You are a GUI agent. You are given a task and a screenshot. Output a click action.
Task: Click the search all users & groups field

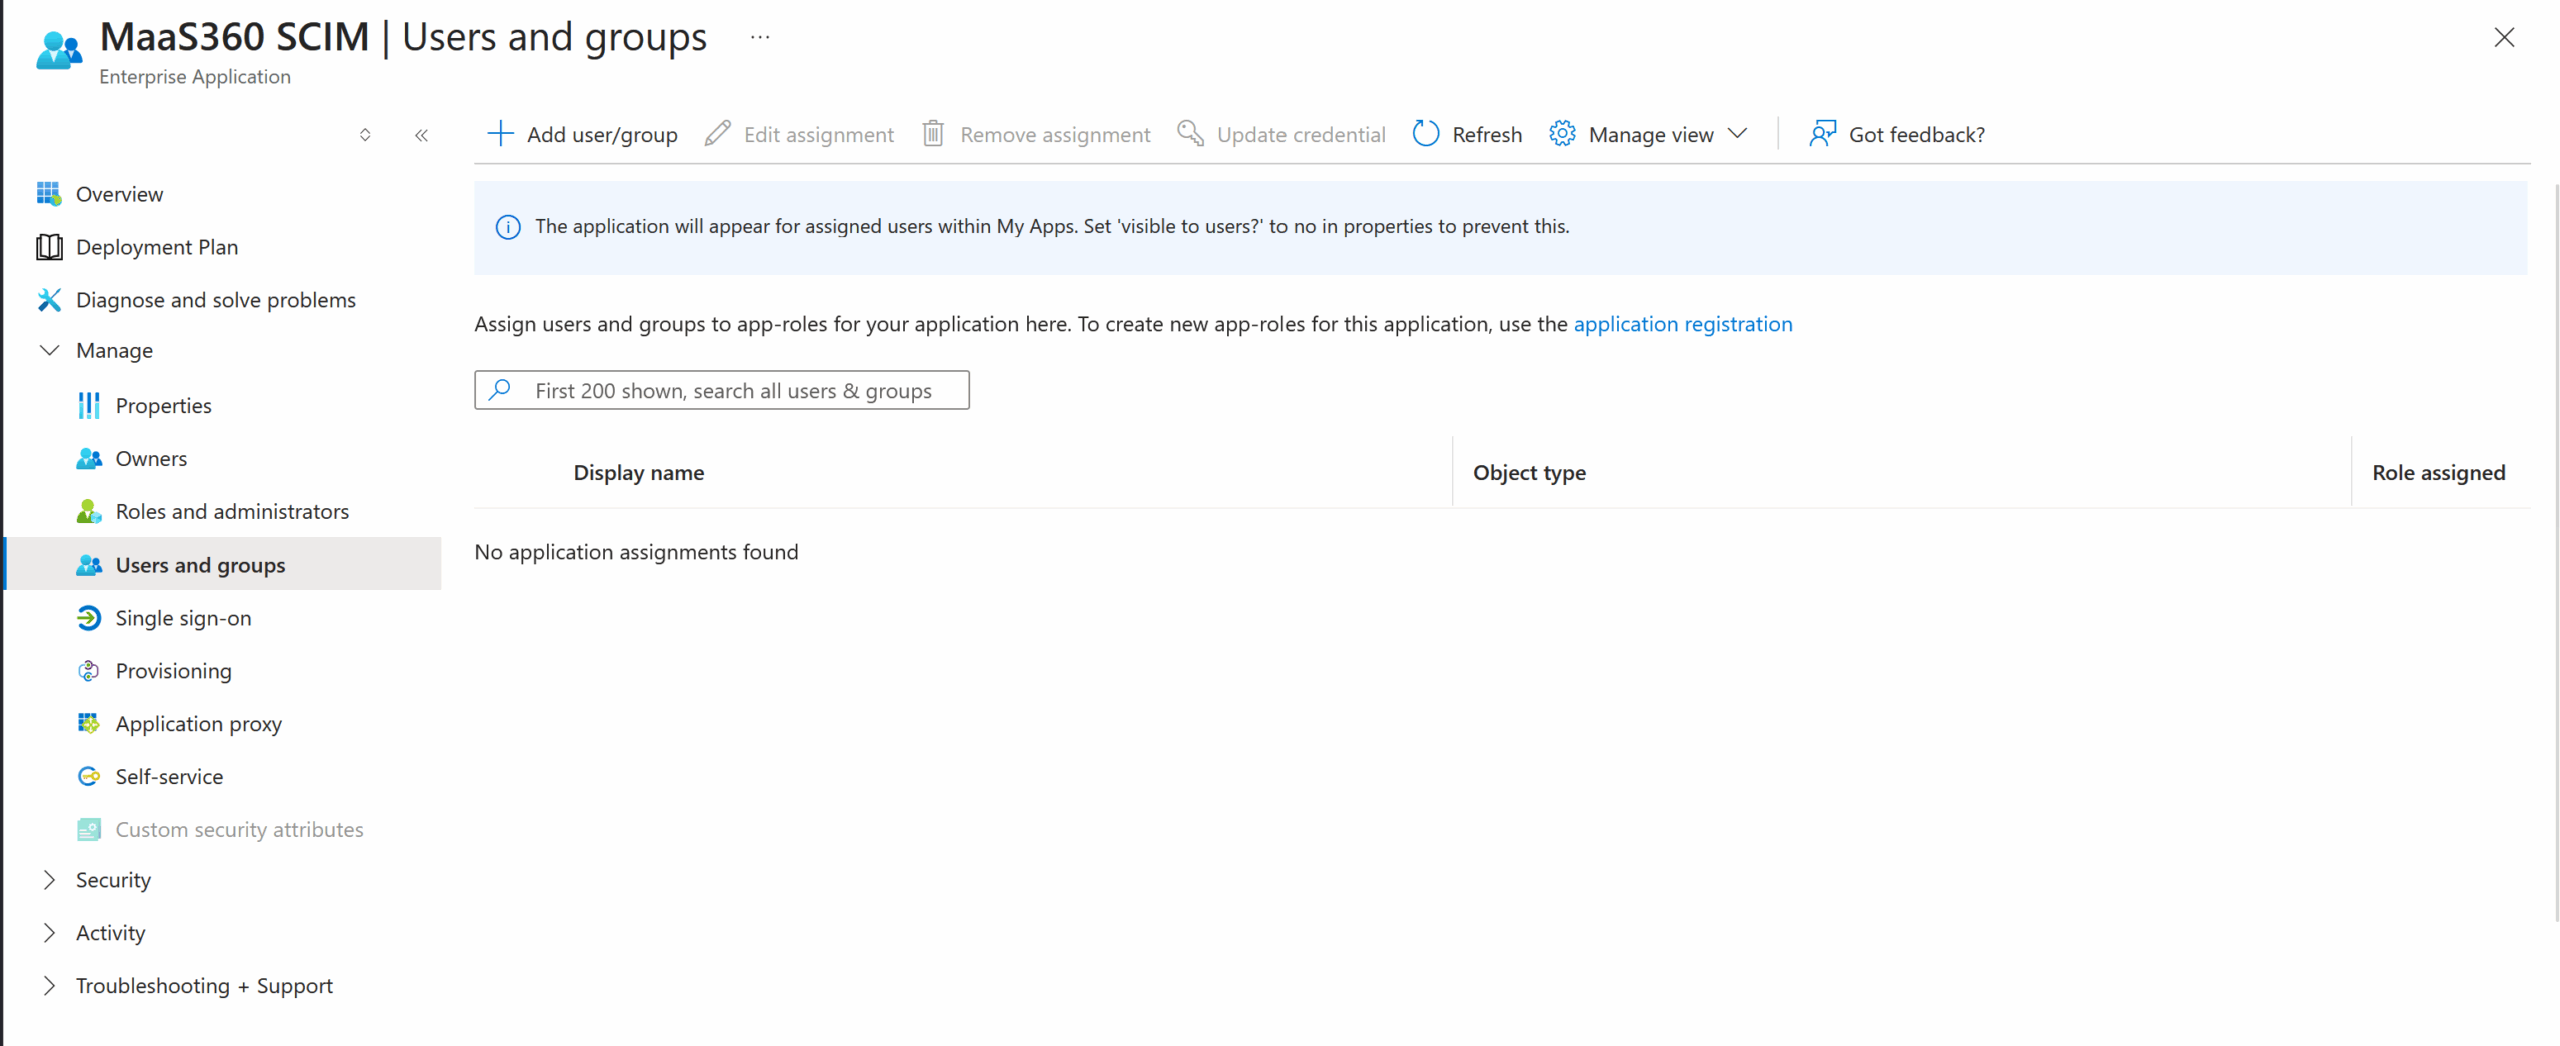[x=732, y=391]
